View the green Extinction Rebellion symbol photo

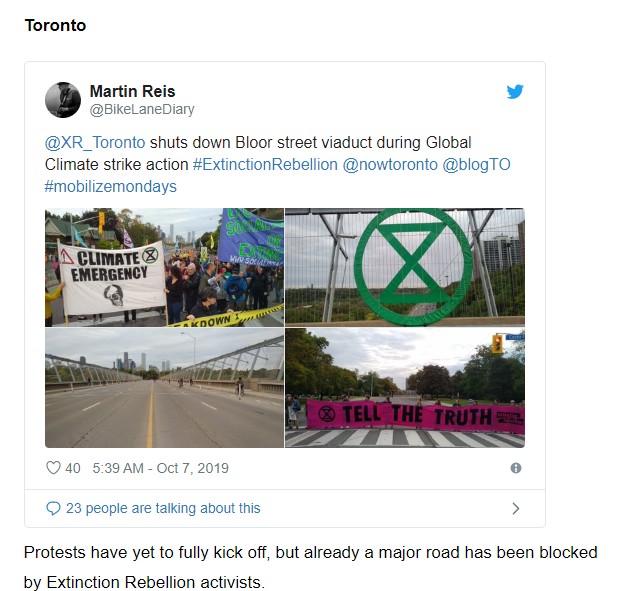405,268
